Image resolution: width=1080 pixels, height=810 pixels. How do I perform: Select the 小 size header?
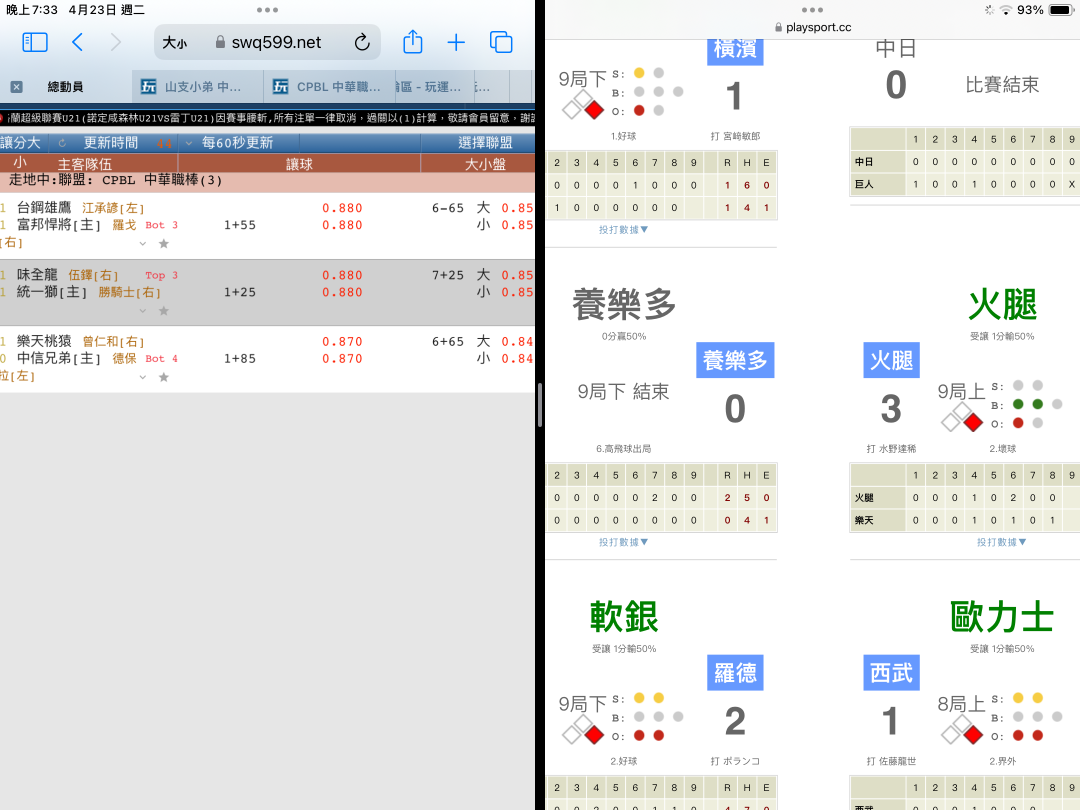click(x=20, y=163)
